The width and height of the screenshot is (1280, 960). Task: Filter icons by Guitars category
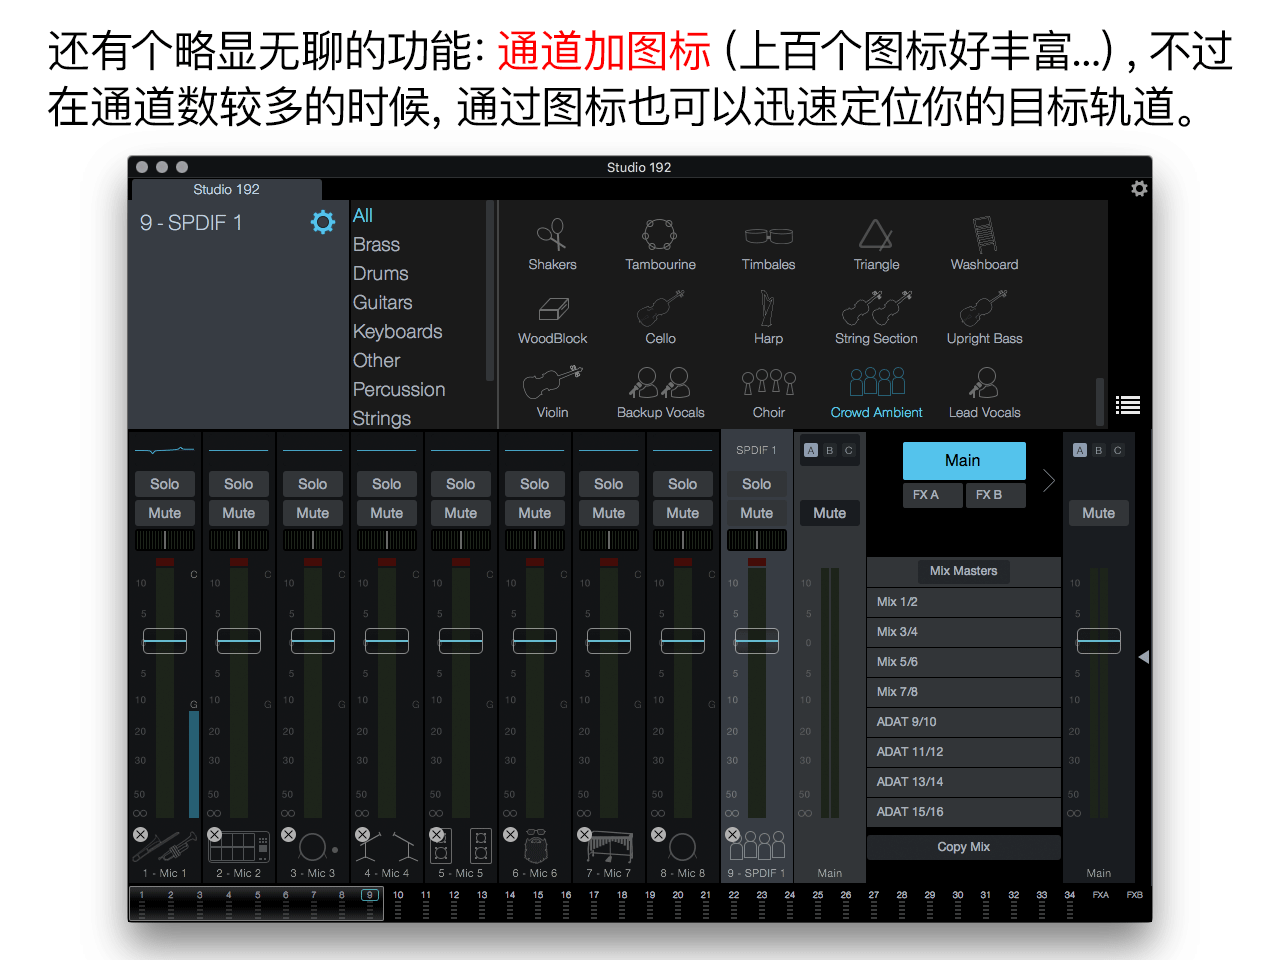tap(382, 302)
